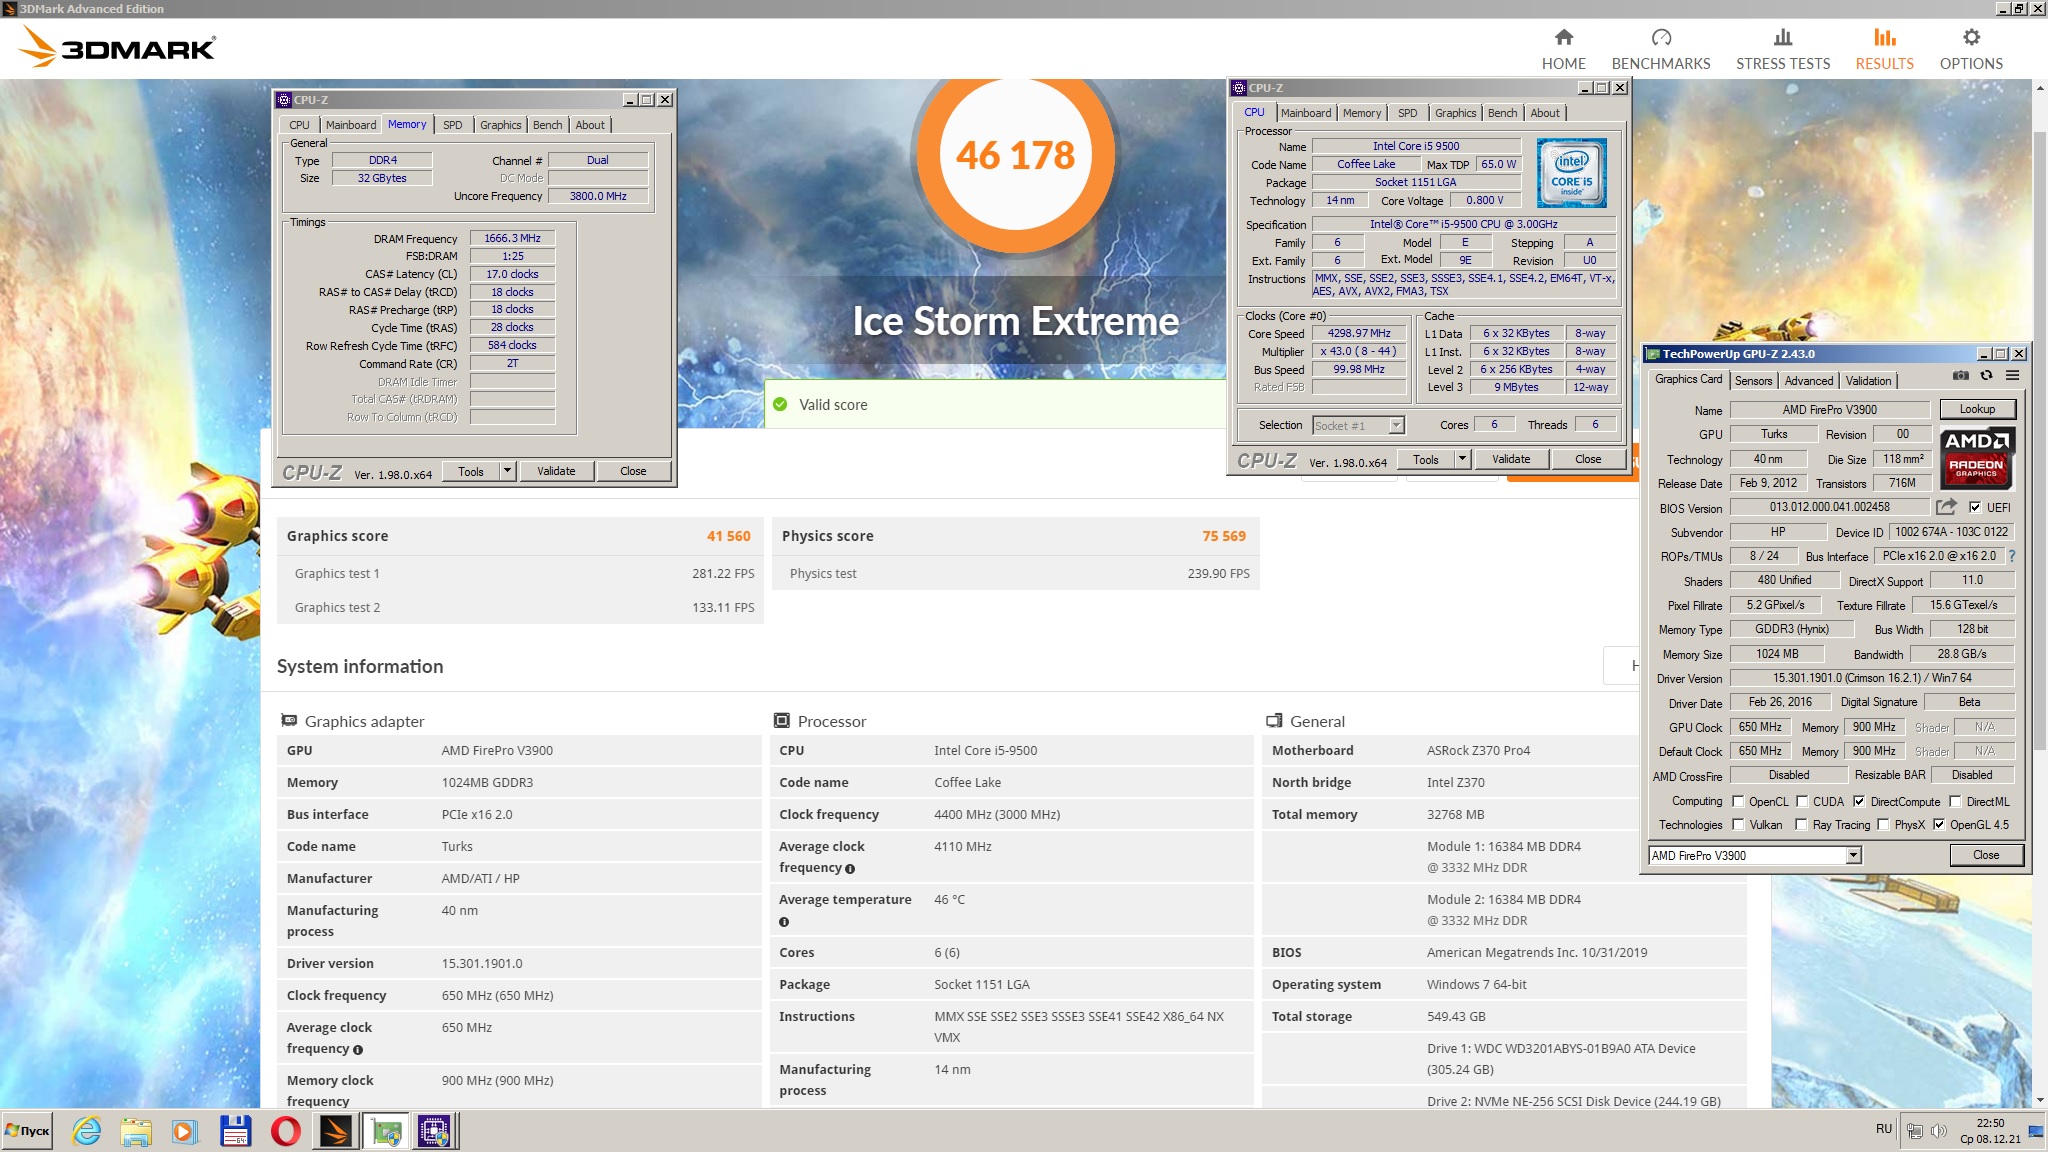Click the floppy disk taskbar icon

click(236, 1131)
